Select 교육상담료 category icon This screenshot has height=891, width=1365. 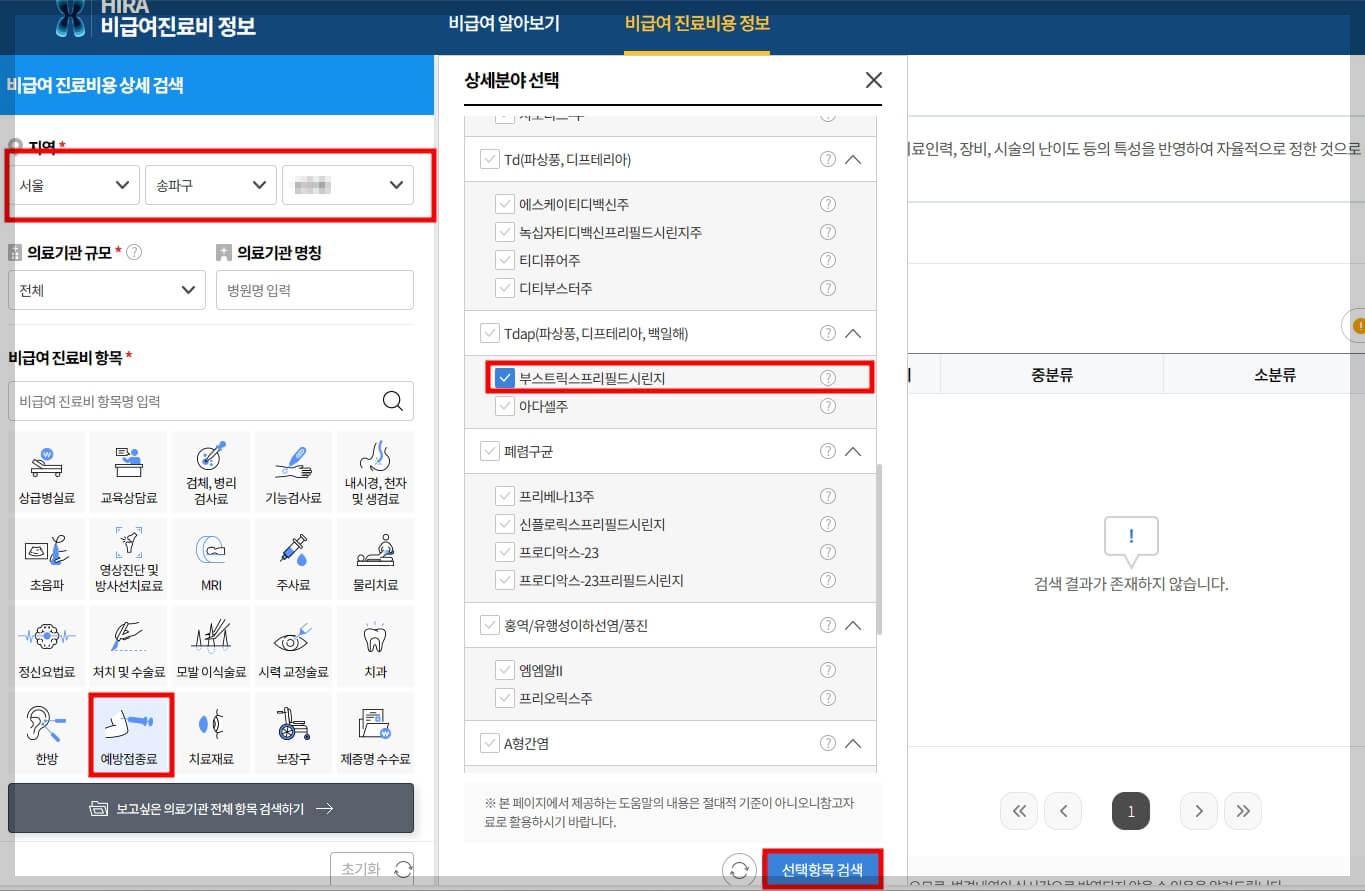point(129,473)
